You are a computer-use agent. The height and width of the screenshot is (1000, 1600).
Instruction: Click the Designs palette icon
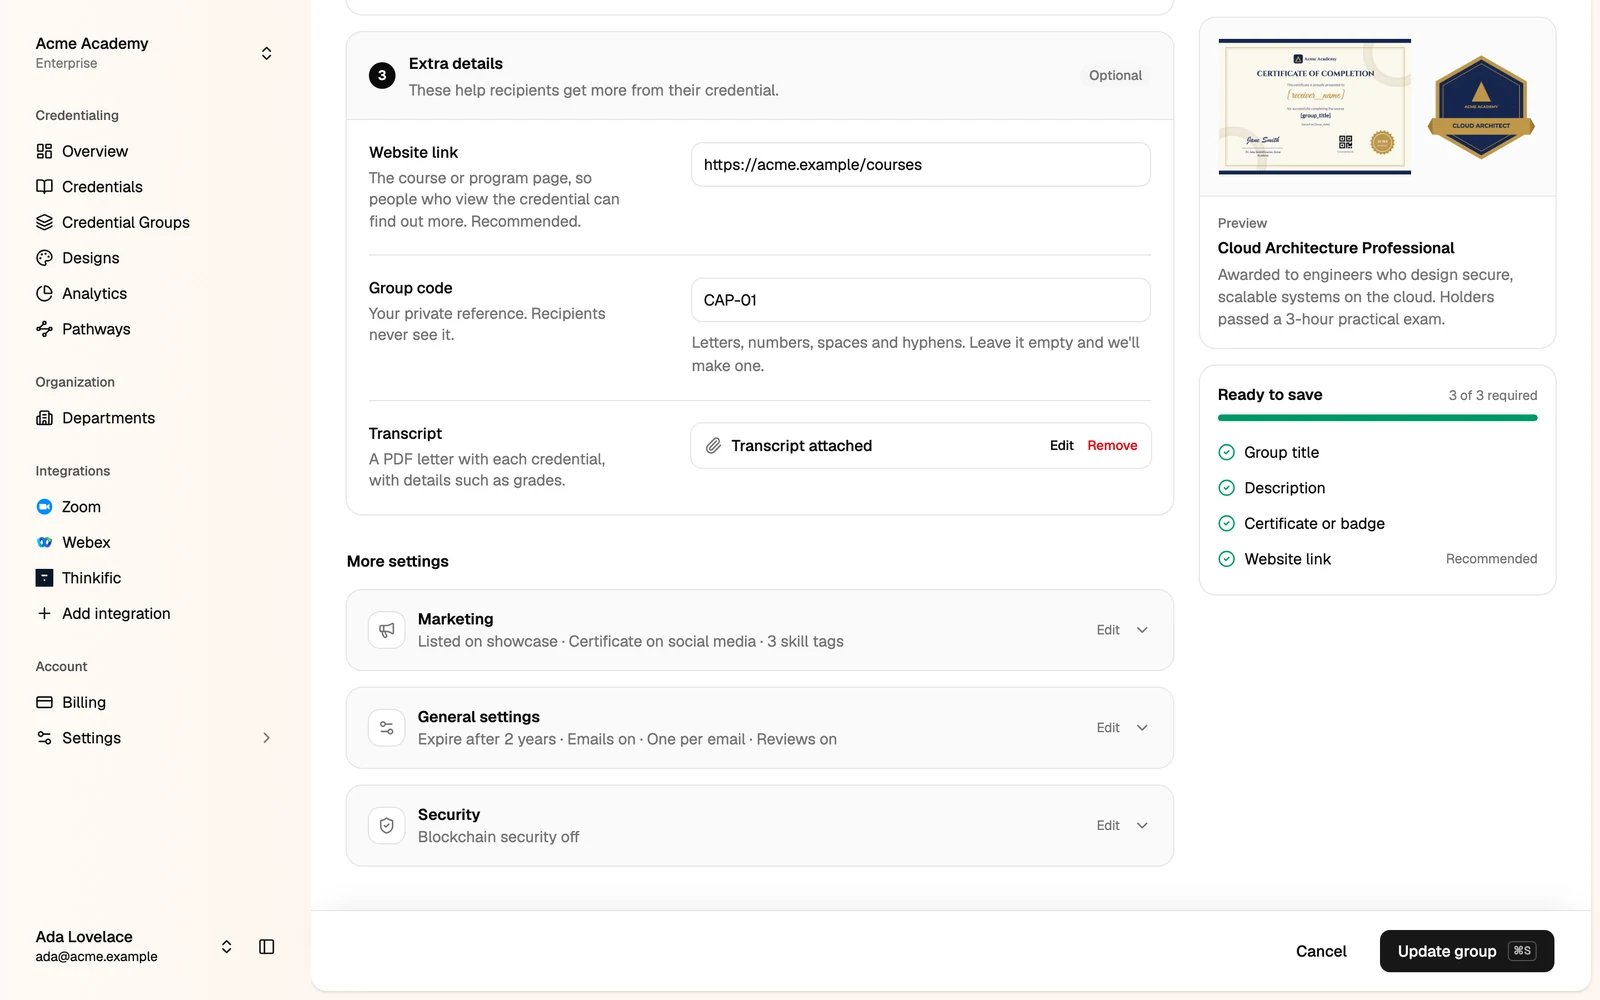pos(44,258)
